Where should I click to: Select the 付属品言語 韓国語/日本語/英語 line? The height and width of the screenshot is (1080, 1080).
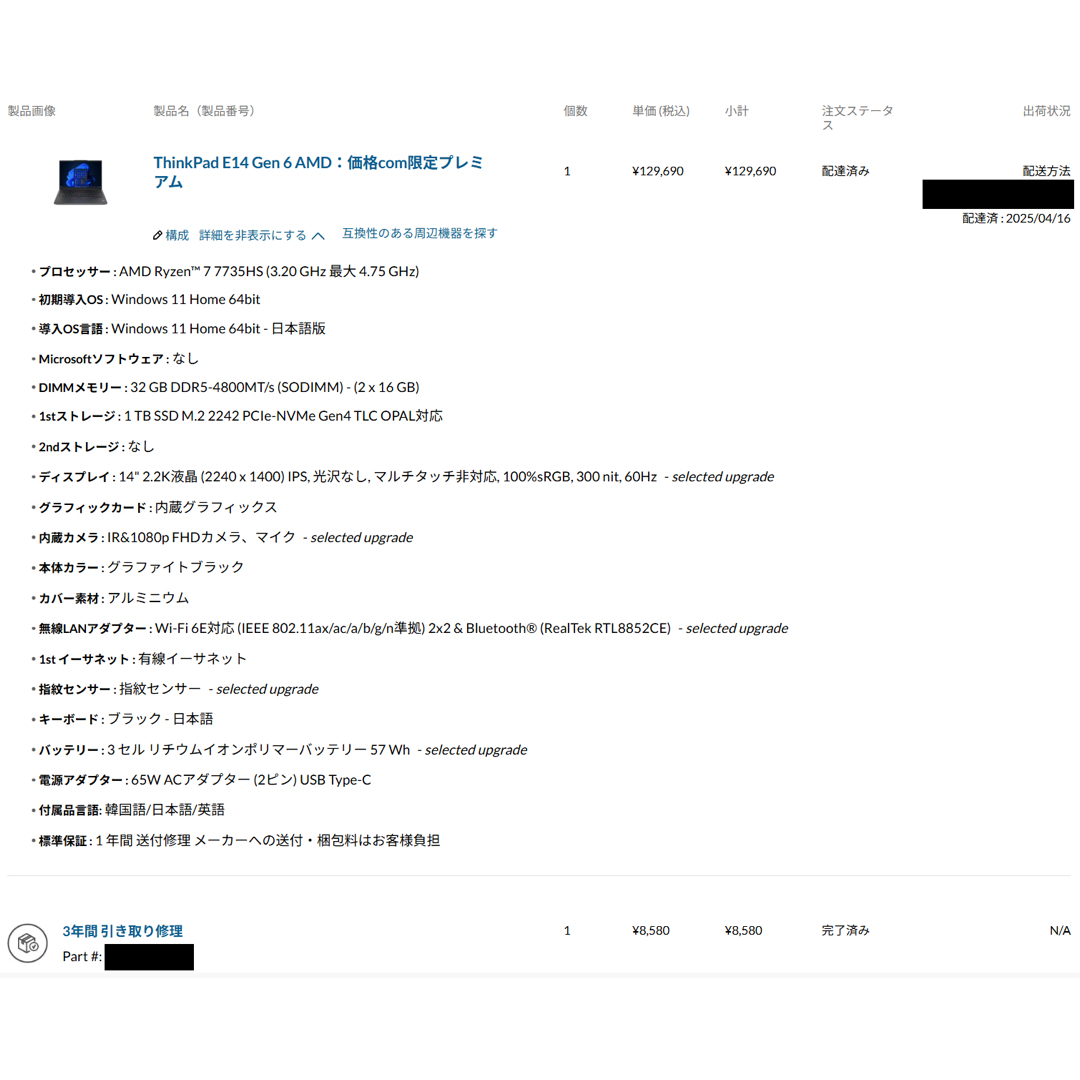pyautogui.click(x=128, y=810)
